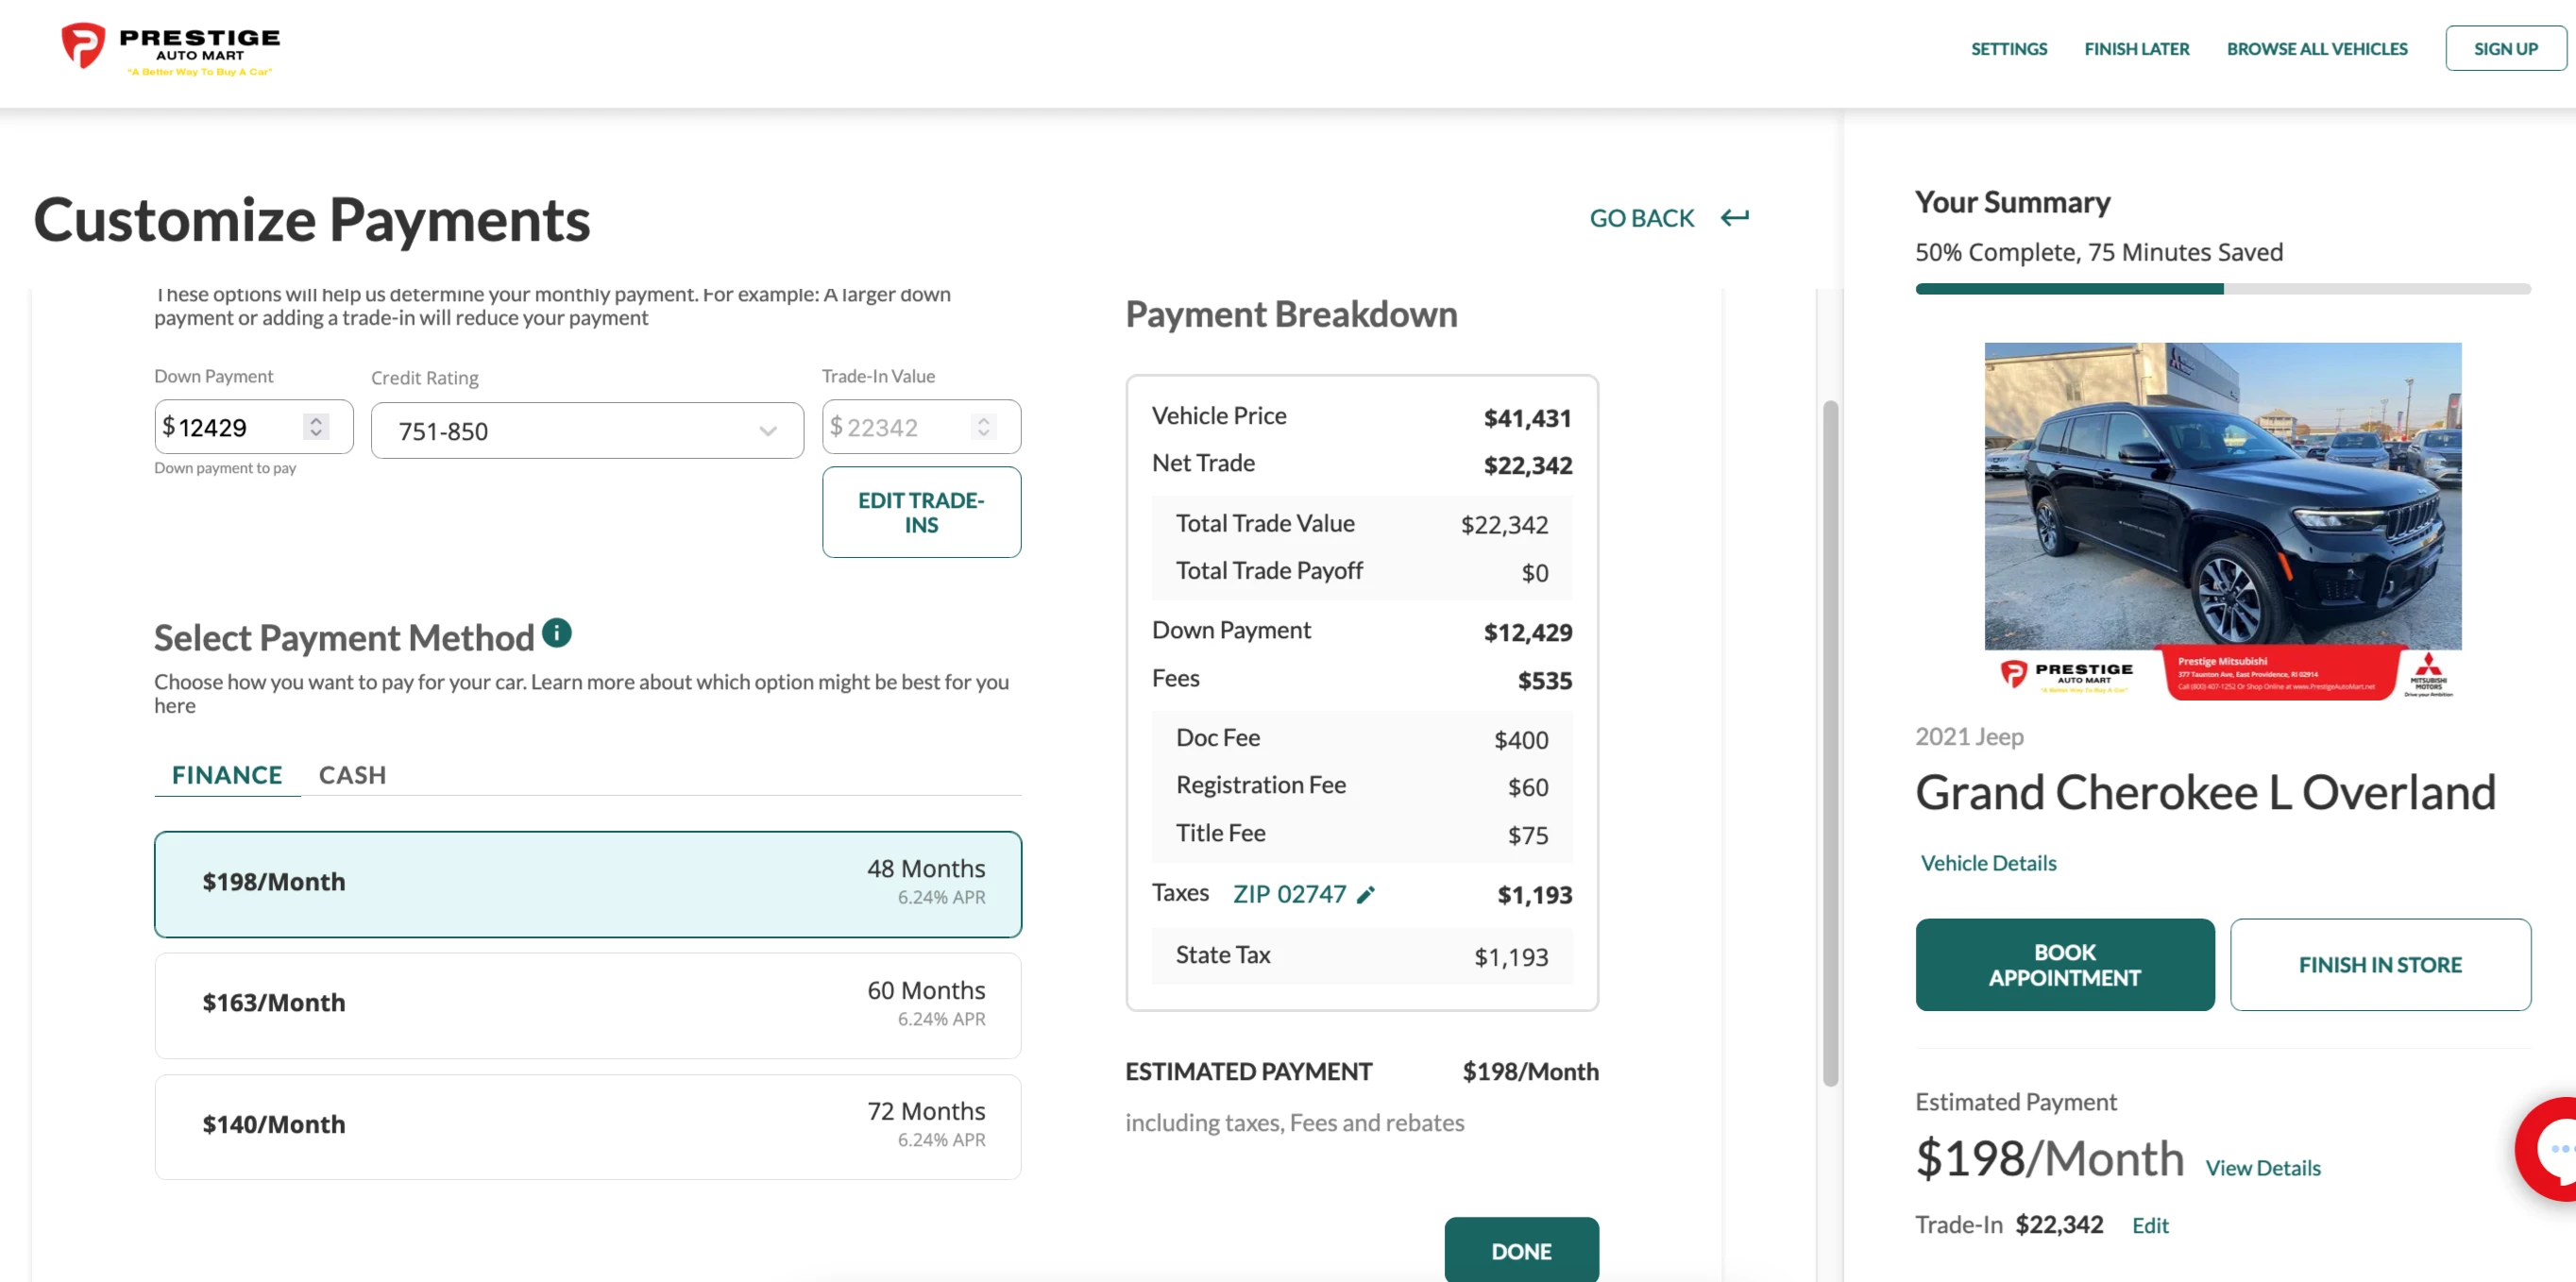Switch to the Cash tab
The height and width of the screenshot is (1282, 2576).
[352, 775]
